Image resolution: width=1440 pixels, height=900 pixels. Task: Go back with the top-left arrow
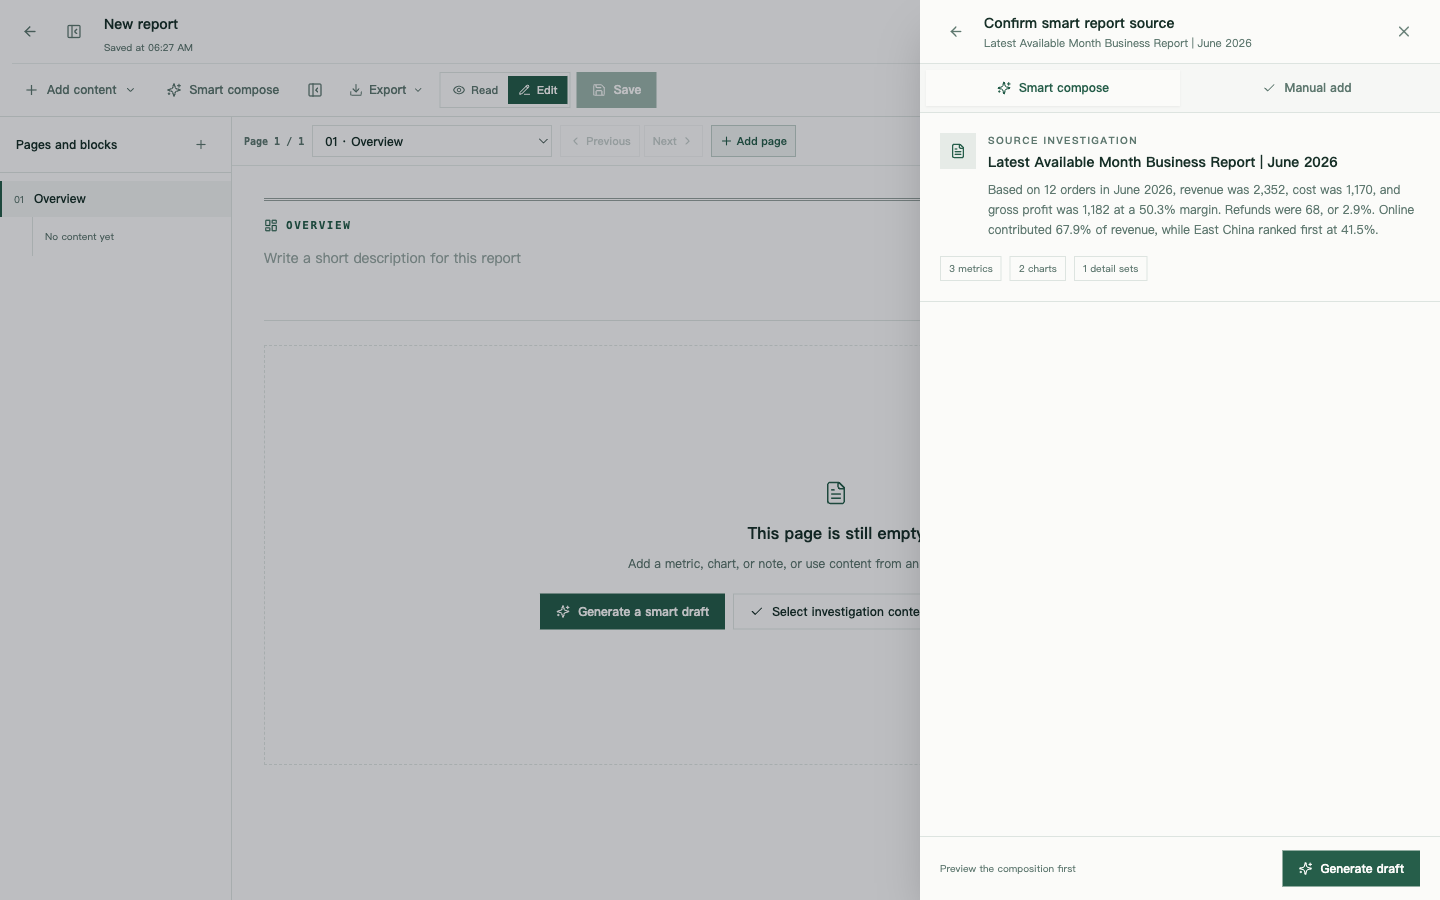tap(30, 32)
